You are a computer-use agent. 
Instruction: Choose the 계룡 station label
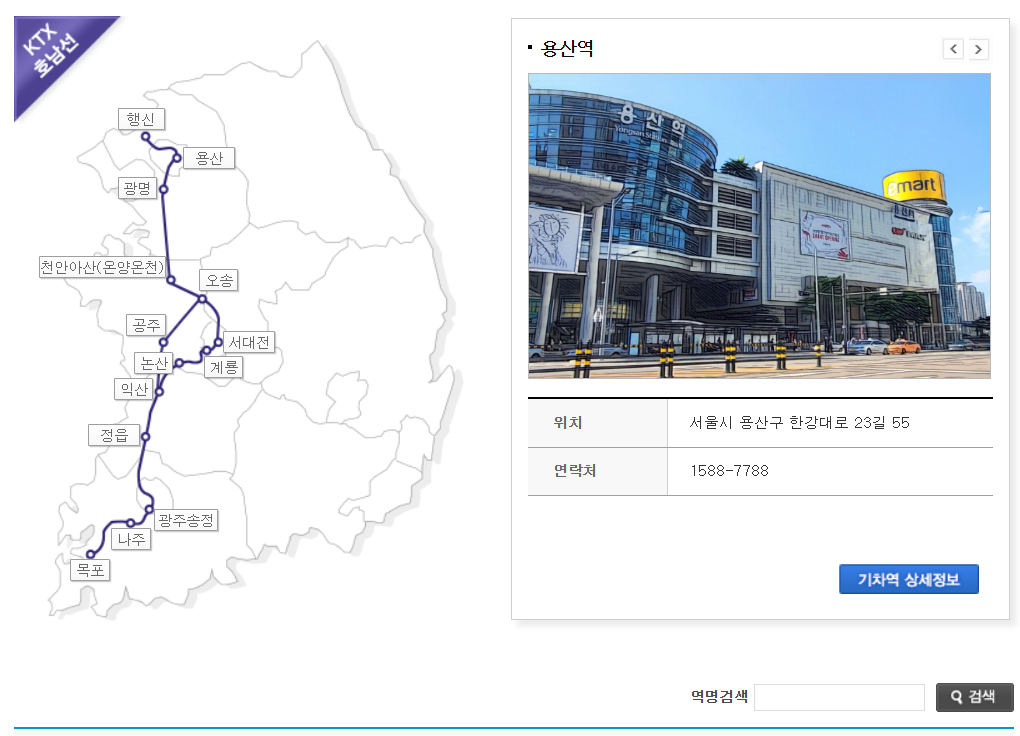[223, 367]
